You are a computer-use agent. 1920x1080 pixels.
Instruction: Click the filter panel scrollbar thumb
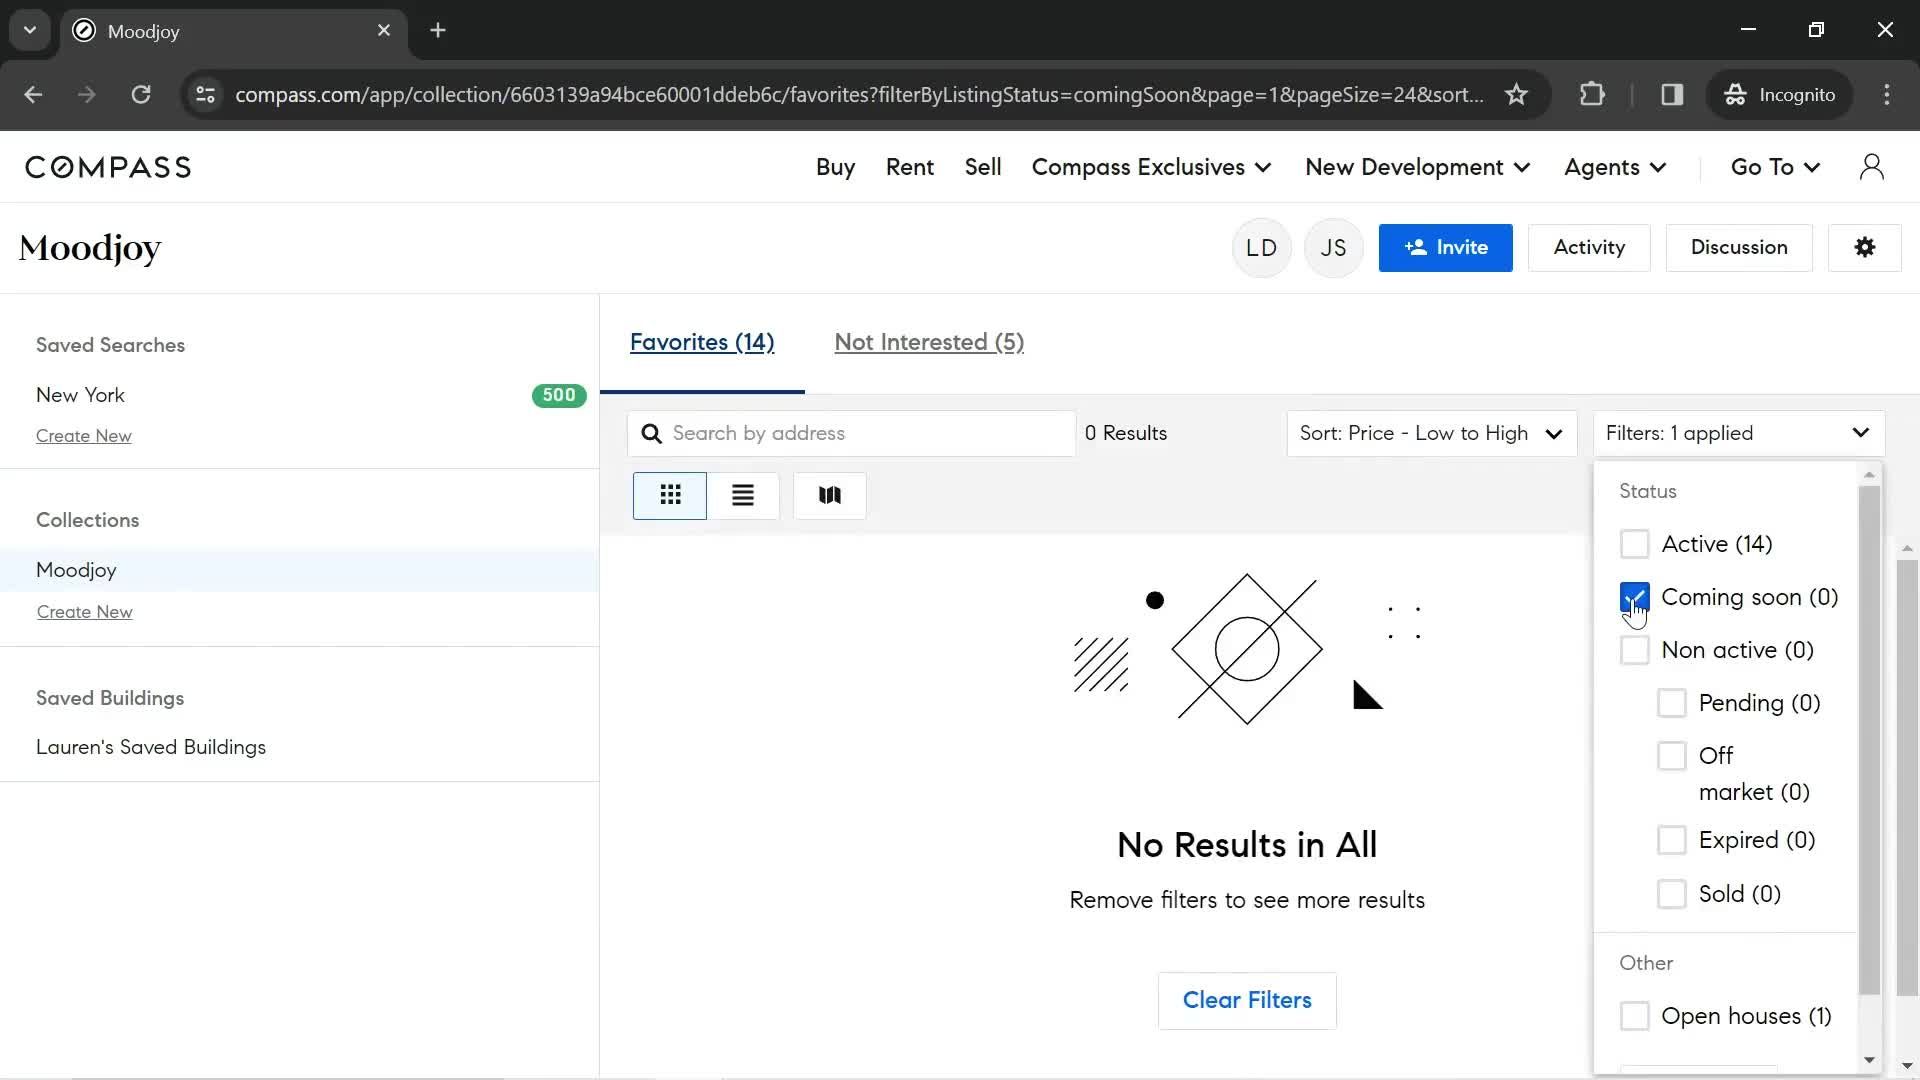tap(1869, 740)
